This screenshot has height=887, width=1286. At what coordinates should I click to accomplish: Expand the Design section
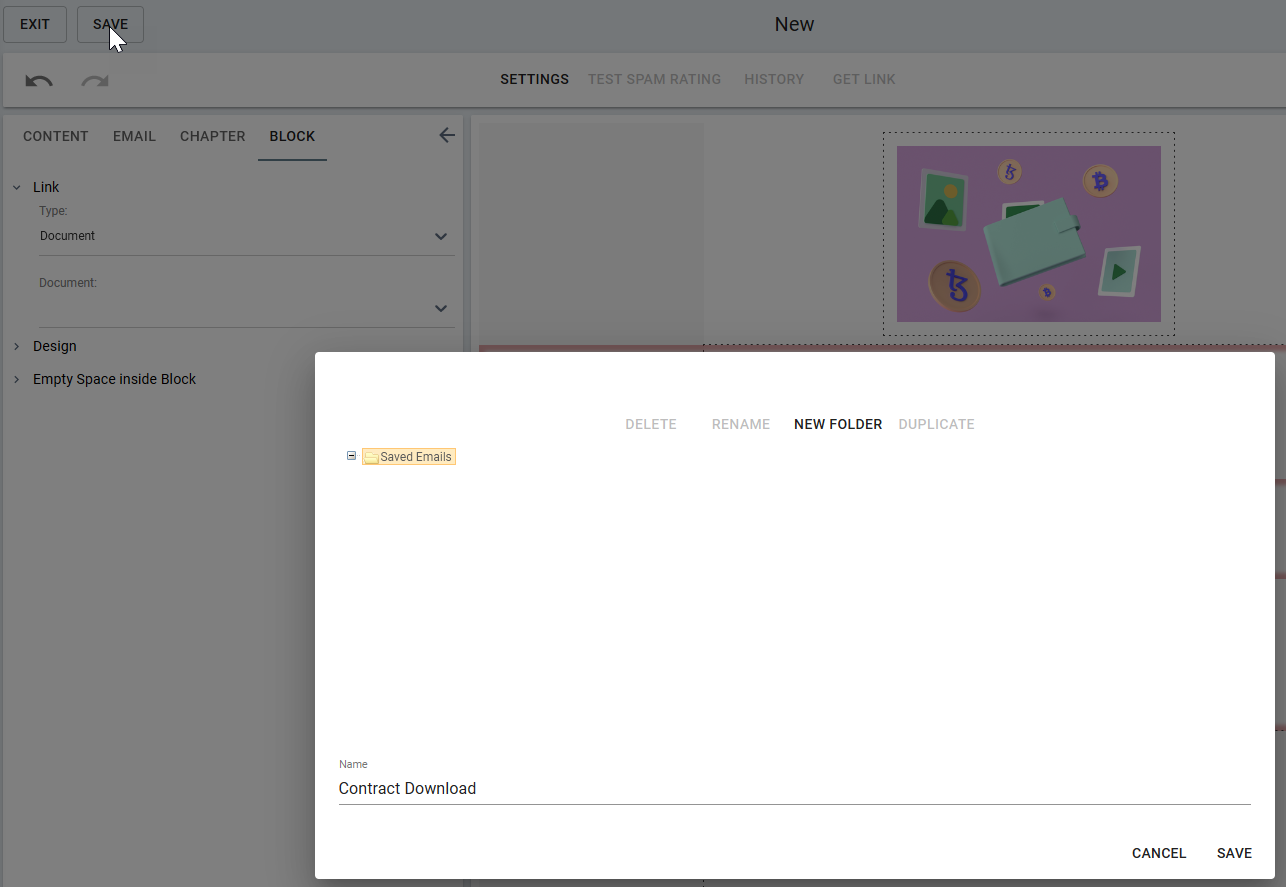17,346
